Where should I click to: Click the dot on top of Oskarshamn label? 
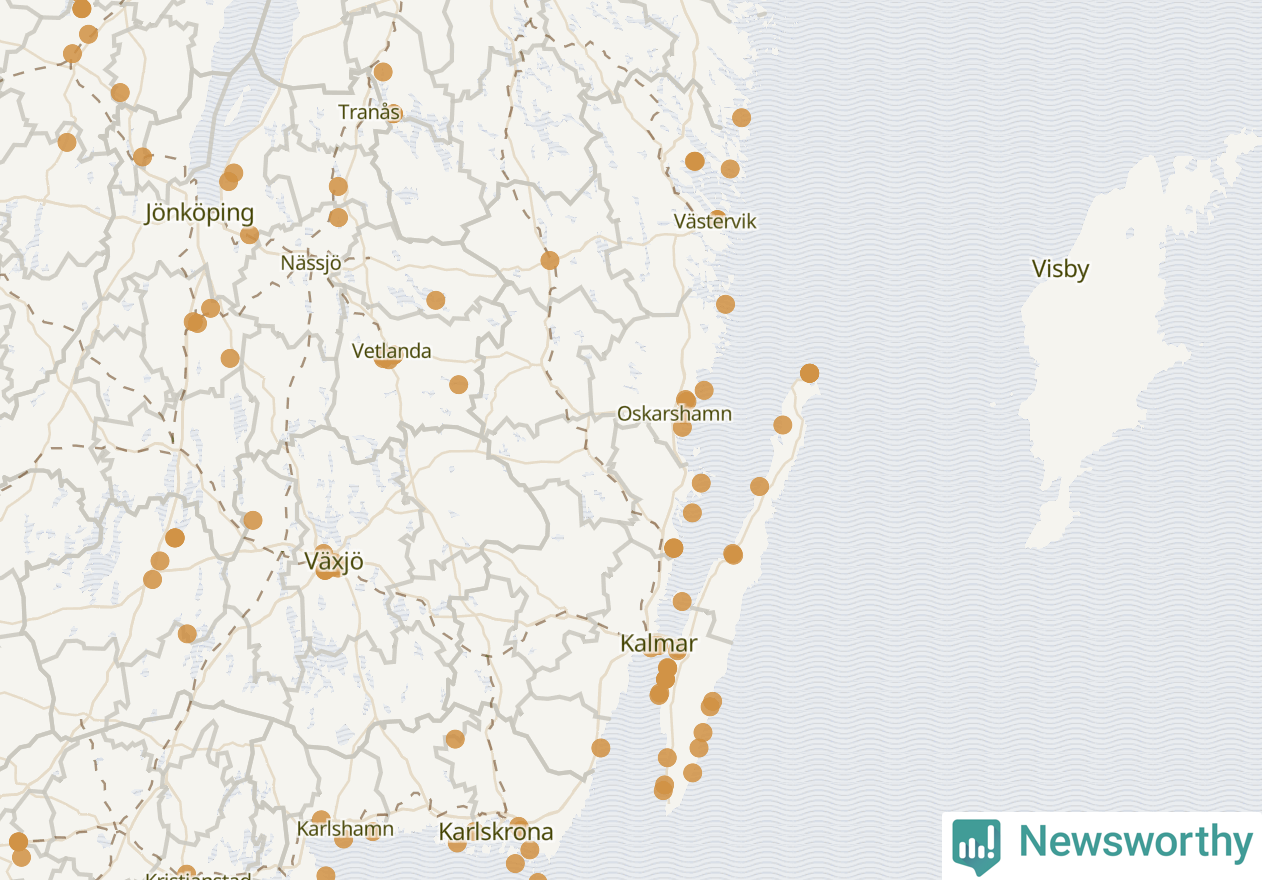pos(685,400)
